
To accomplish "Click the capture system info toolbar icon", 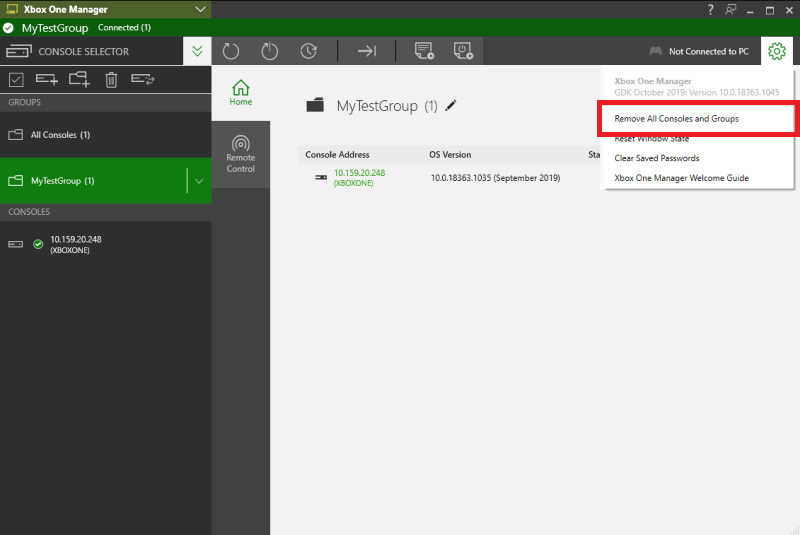I will pyautogui.click(x=424, y=51).
